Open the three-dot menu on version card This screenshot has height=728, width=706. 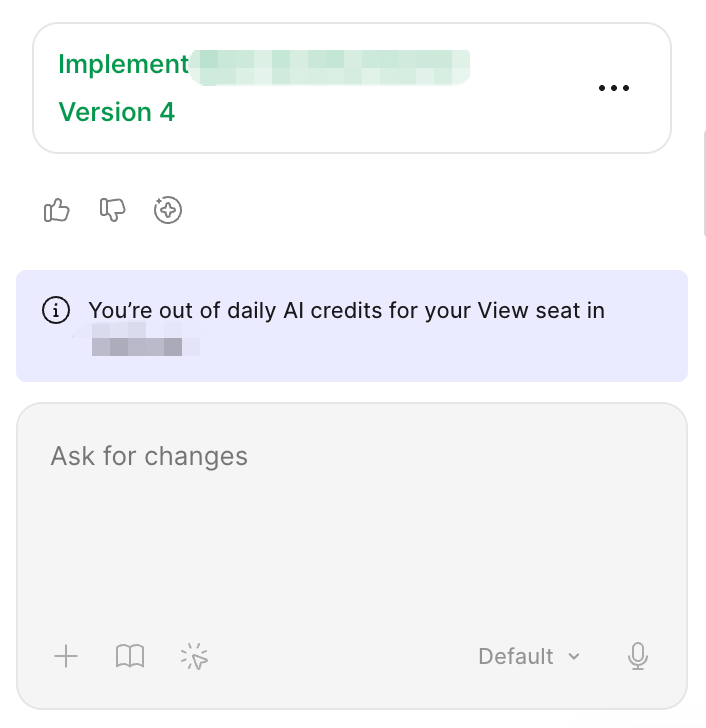pos(614,88)
